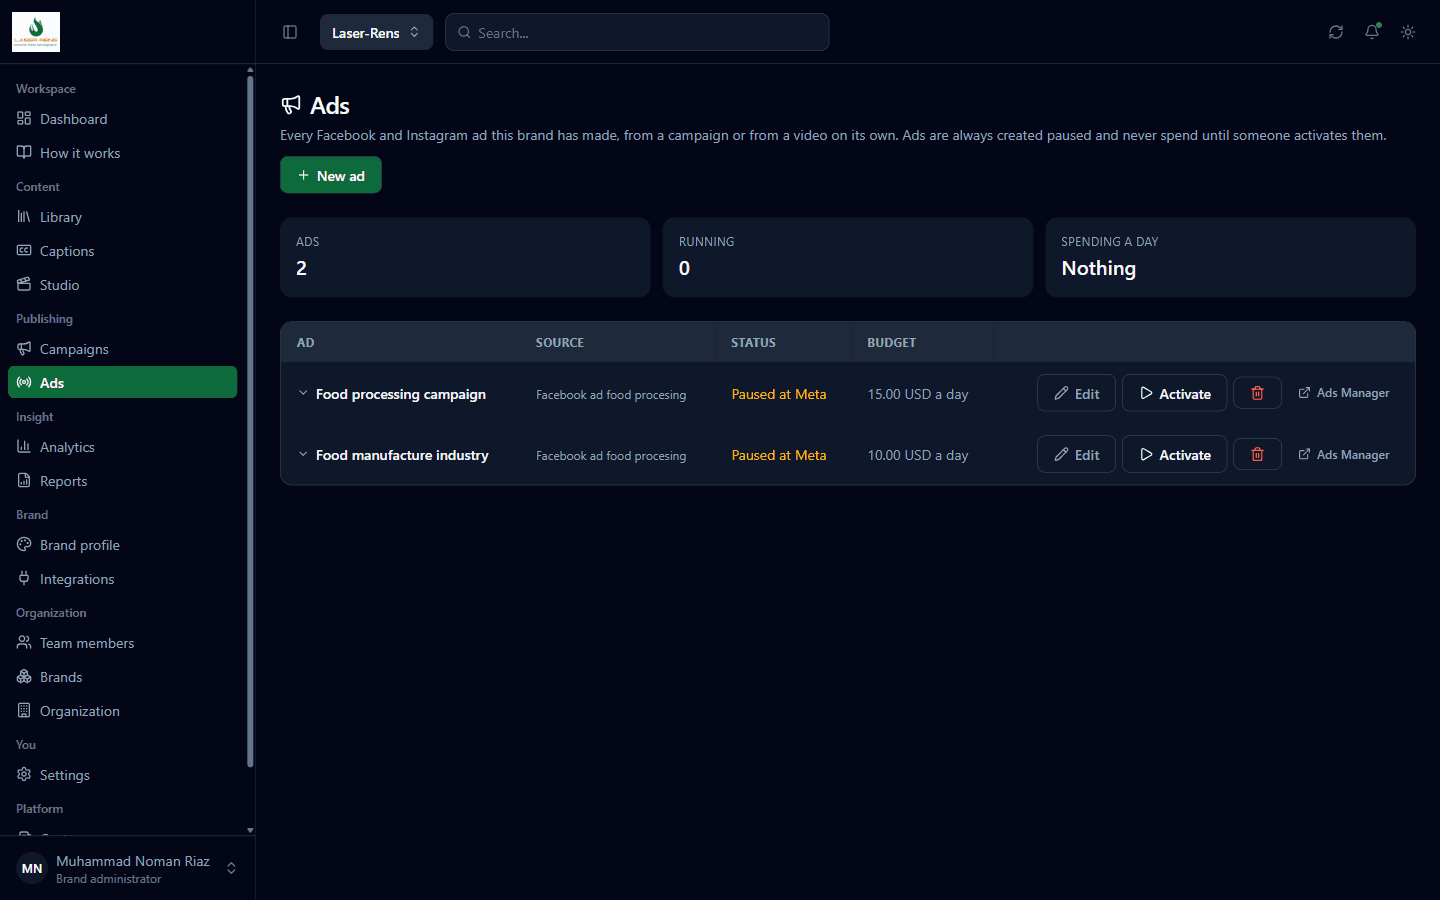
Task: Open Analytics under Insight
Action: tap(123, 447)
